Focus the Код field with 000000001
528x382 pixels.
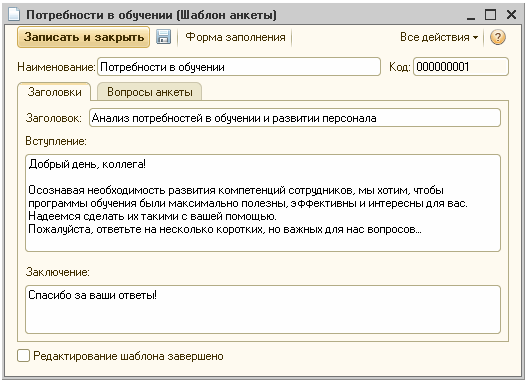pos(461,67)
